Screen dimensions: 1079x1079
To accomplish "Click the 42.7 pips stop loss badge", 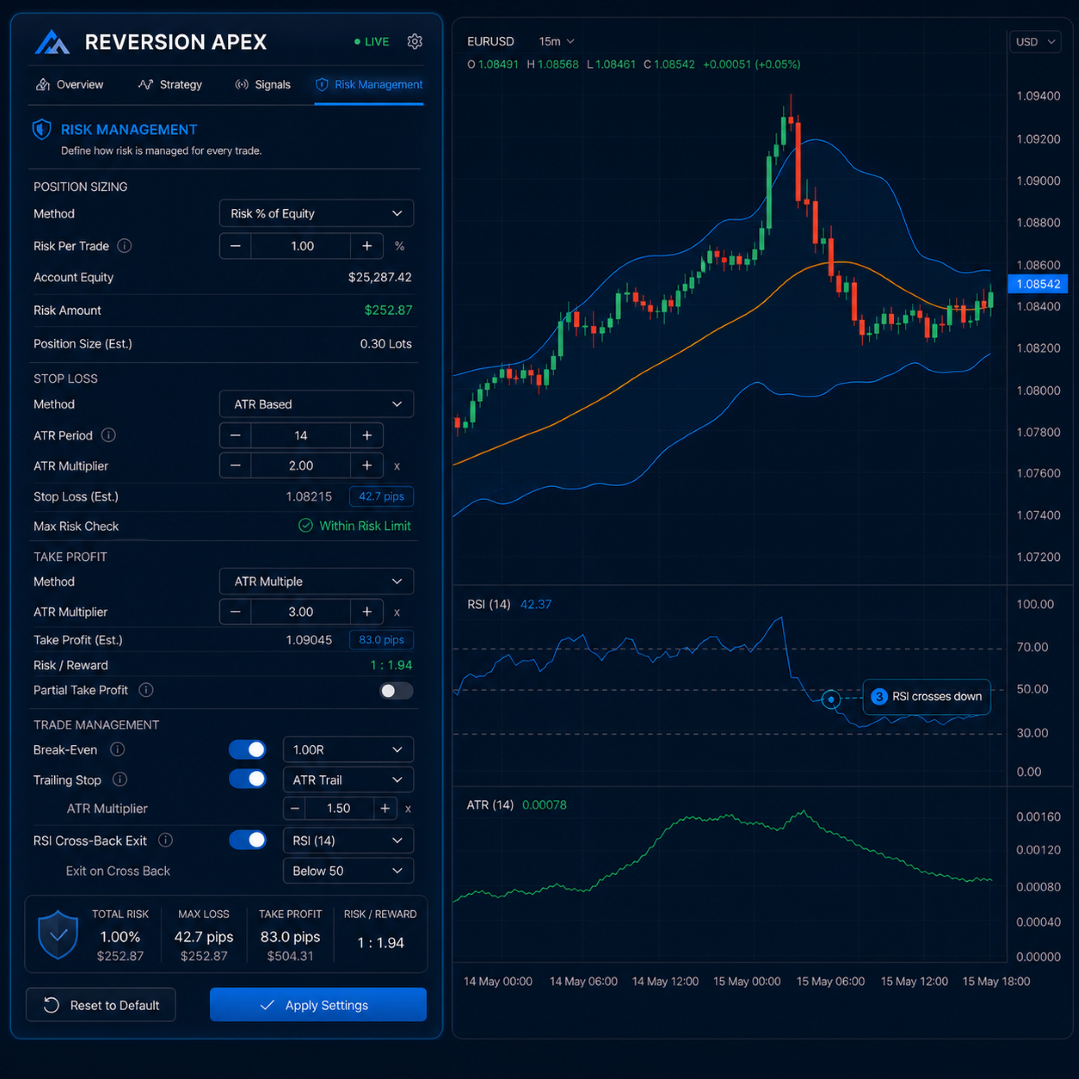I will coord(381,496).
